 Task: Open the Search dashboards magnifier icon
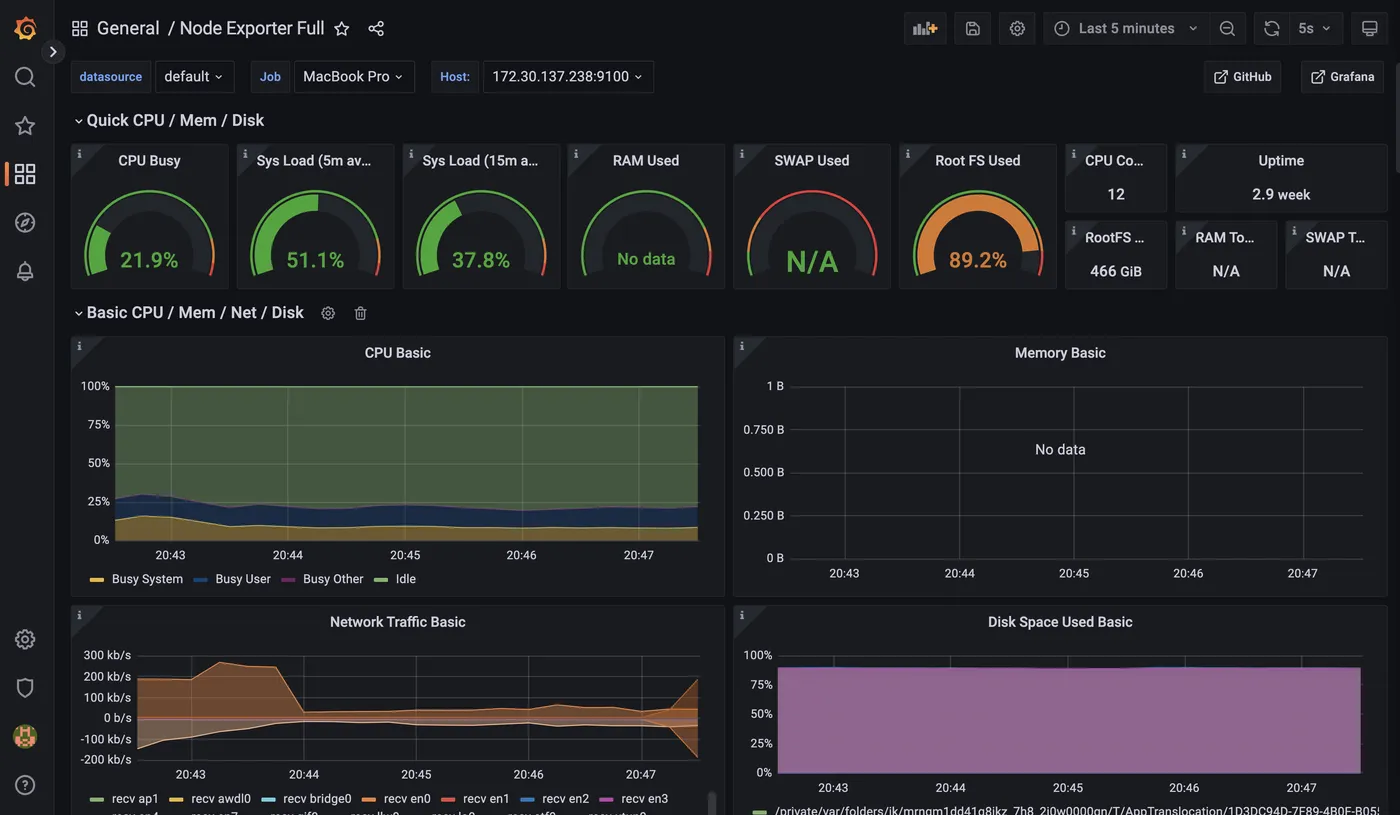pos(25,77)
